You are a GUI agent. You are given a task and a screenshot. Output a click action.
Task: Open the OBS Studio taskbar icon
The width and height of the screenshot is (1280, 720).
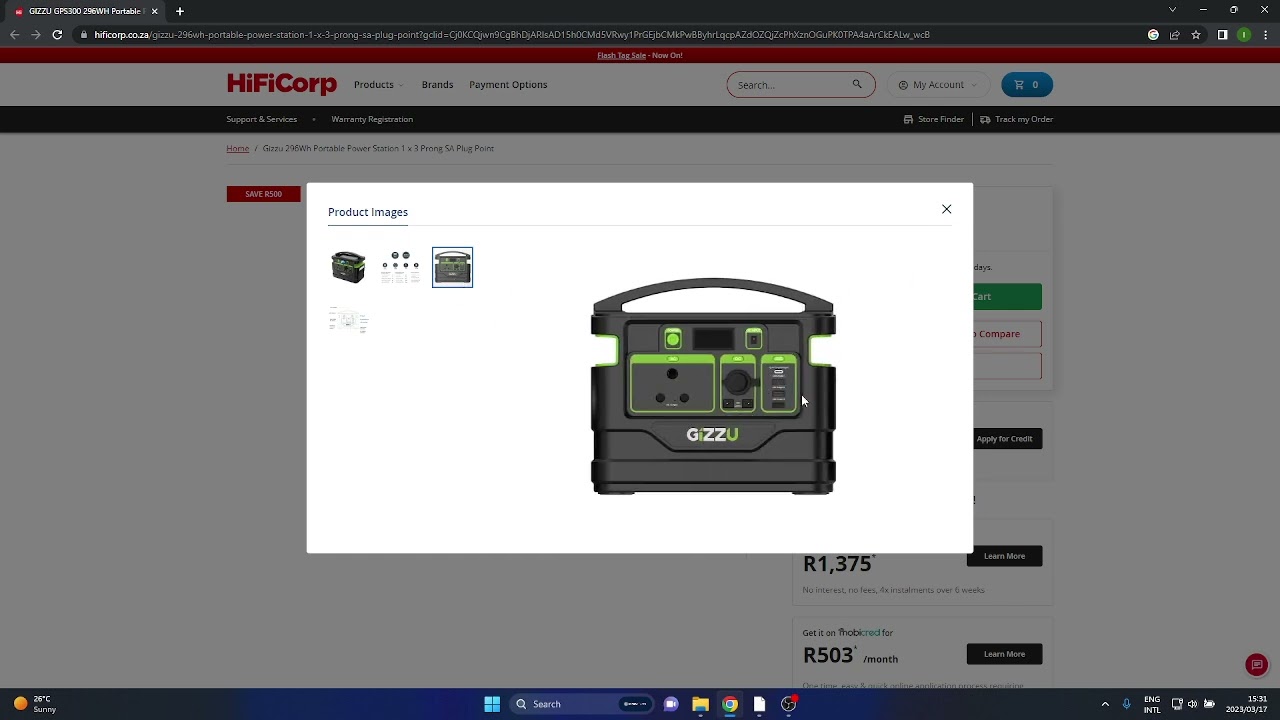pyautogui.click(x=789, y=704)
